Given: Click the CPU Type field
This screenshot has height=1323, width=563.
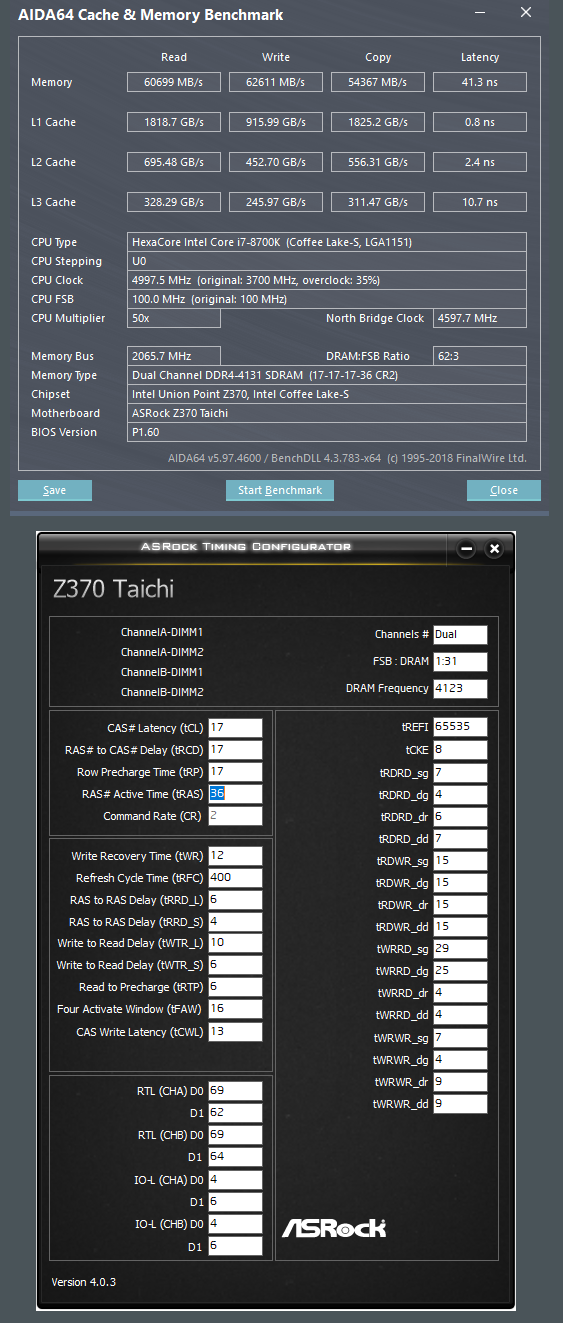Looking at the screenshot, I should (x=327, y=242).
